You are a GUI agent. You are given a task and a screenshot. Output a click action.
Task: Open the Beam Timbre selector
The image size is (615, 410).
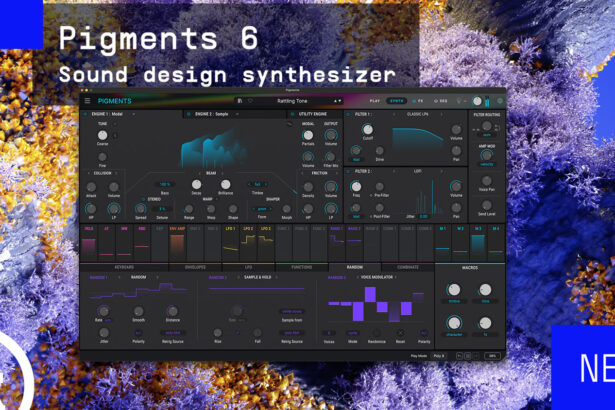pos(257,184)
